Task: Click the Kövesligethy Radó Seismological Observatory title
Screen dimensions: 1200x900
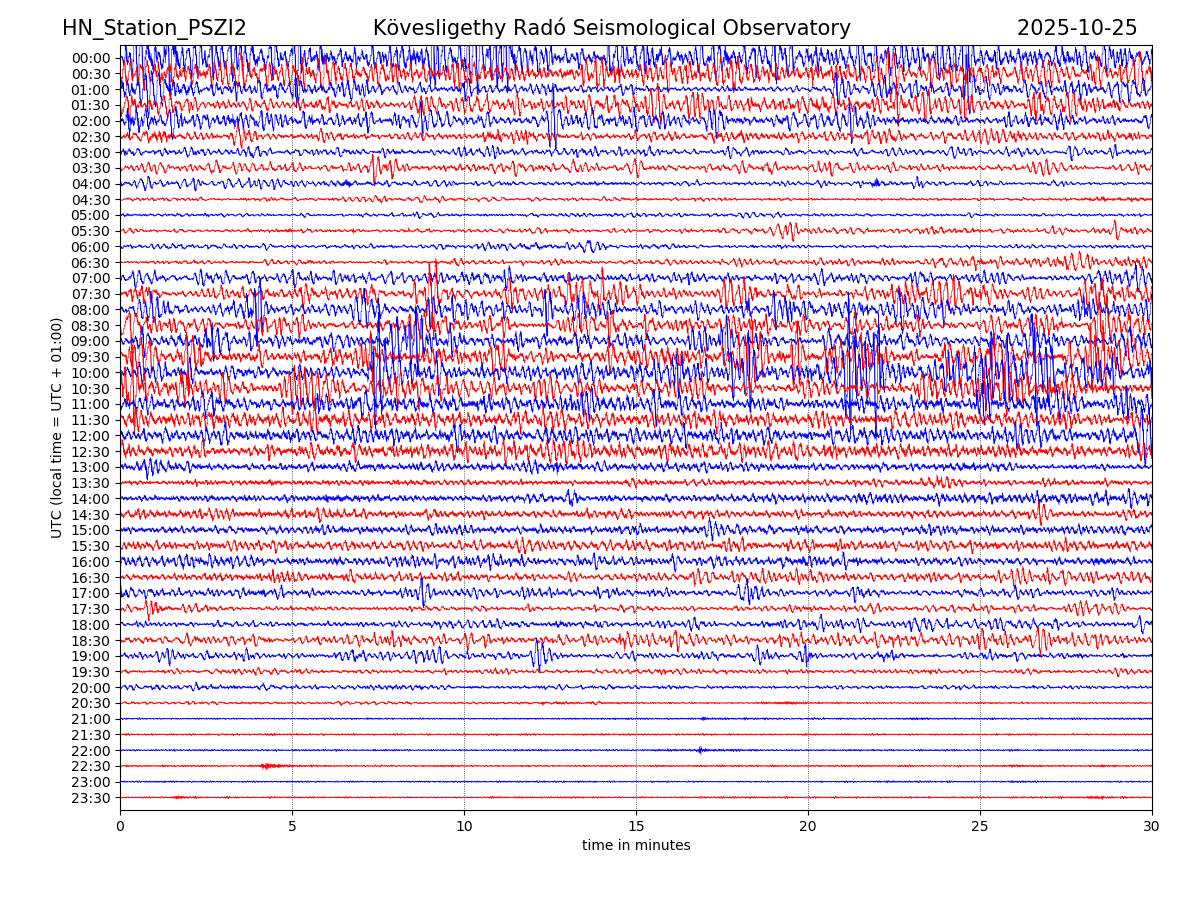Action: [611, 29]
